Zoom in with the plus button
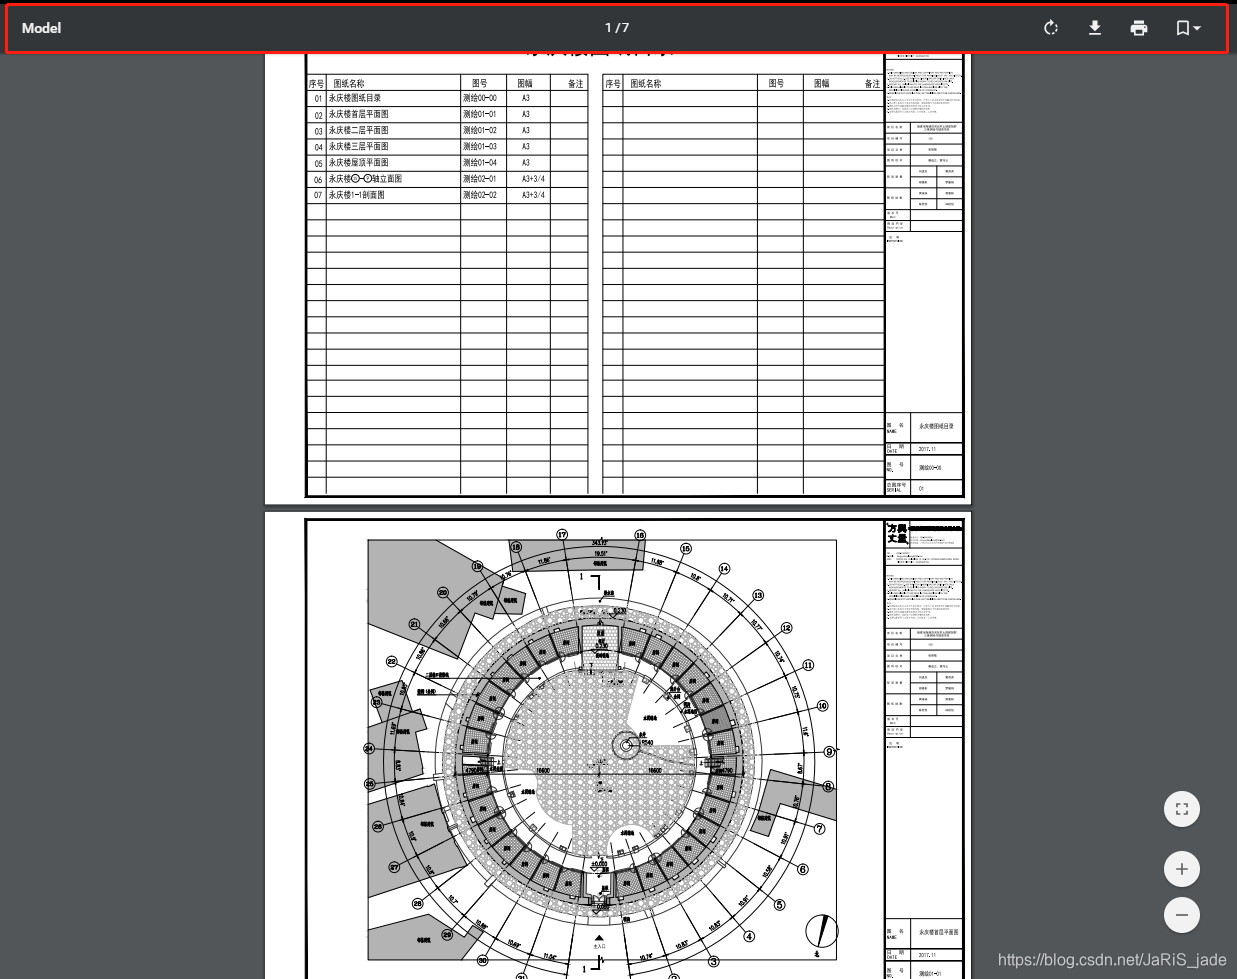 pos(1182,869)
